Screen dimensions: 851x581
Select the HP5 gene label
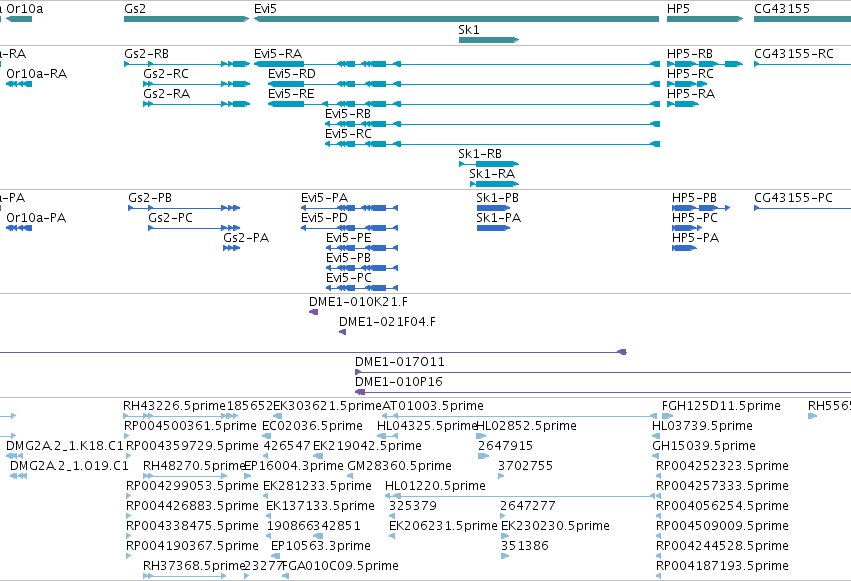678,9
